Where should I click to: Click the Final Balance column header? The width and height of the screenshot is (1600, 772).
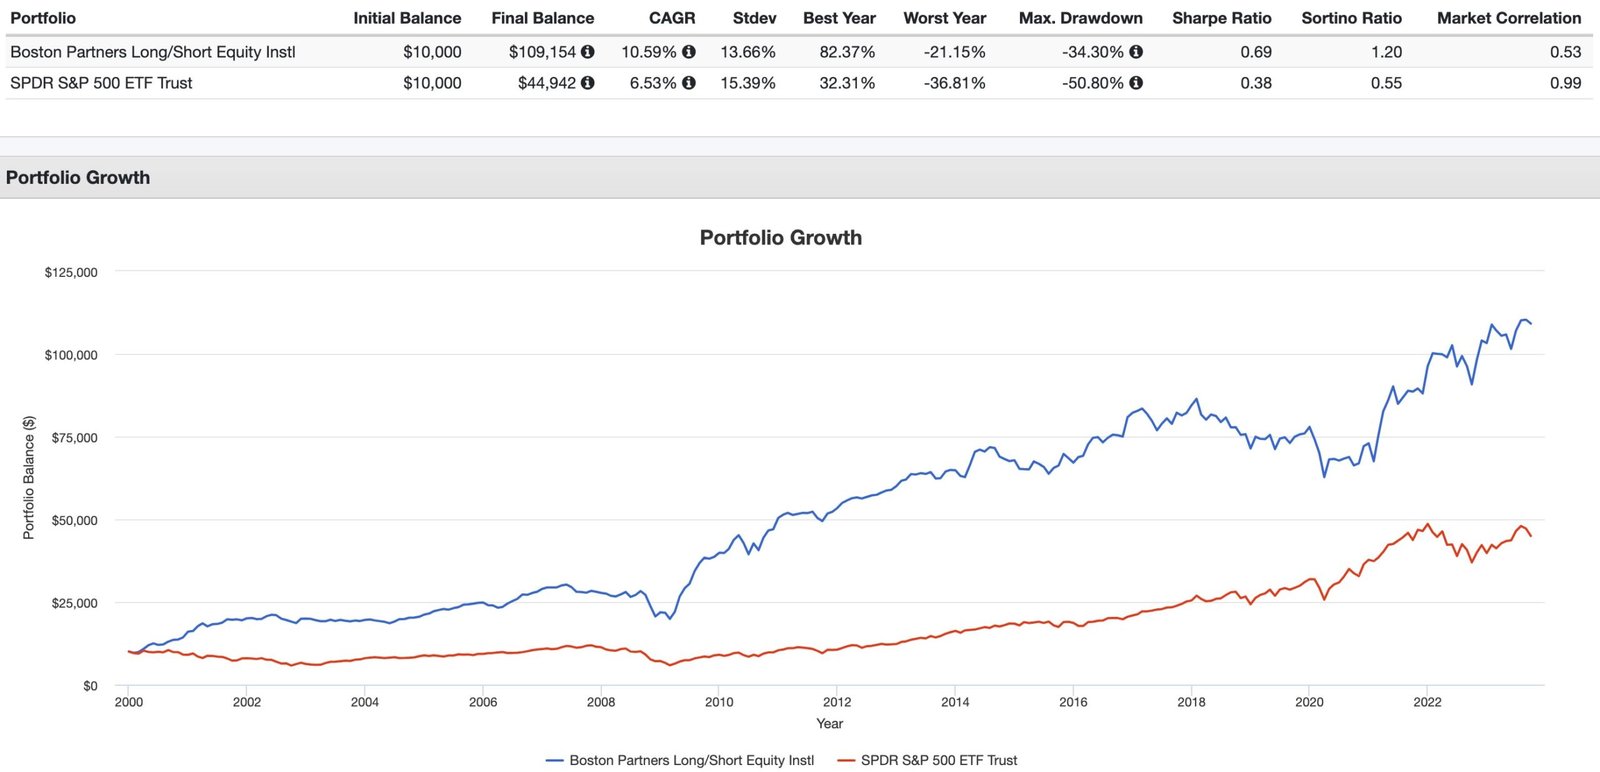[x=542, y=18]
